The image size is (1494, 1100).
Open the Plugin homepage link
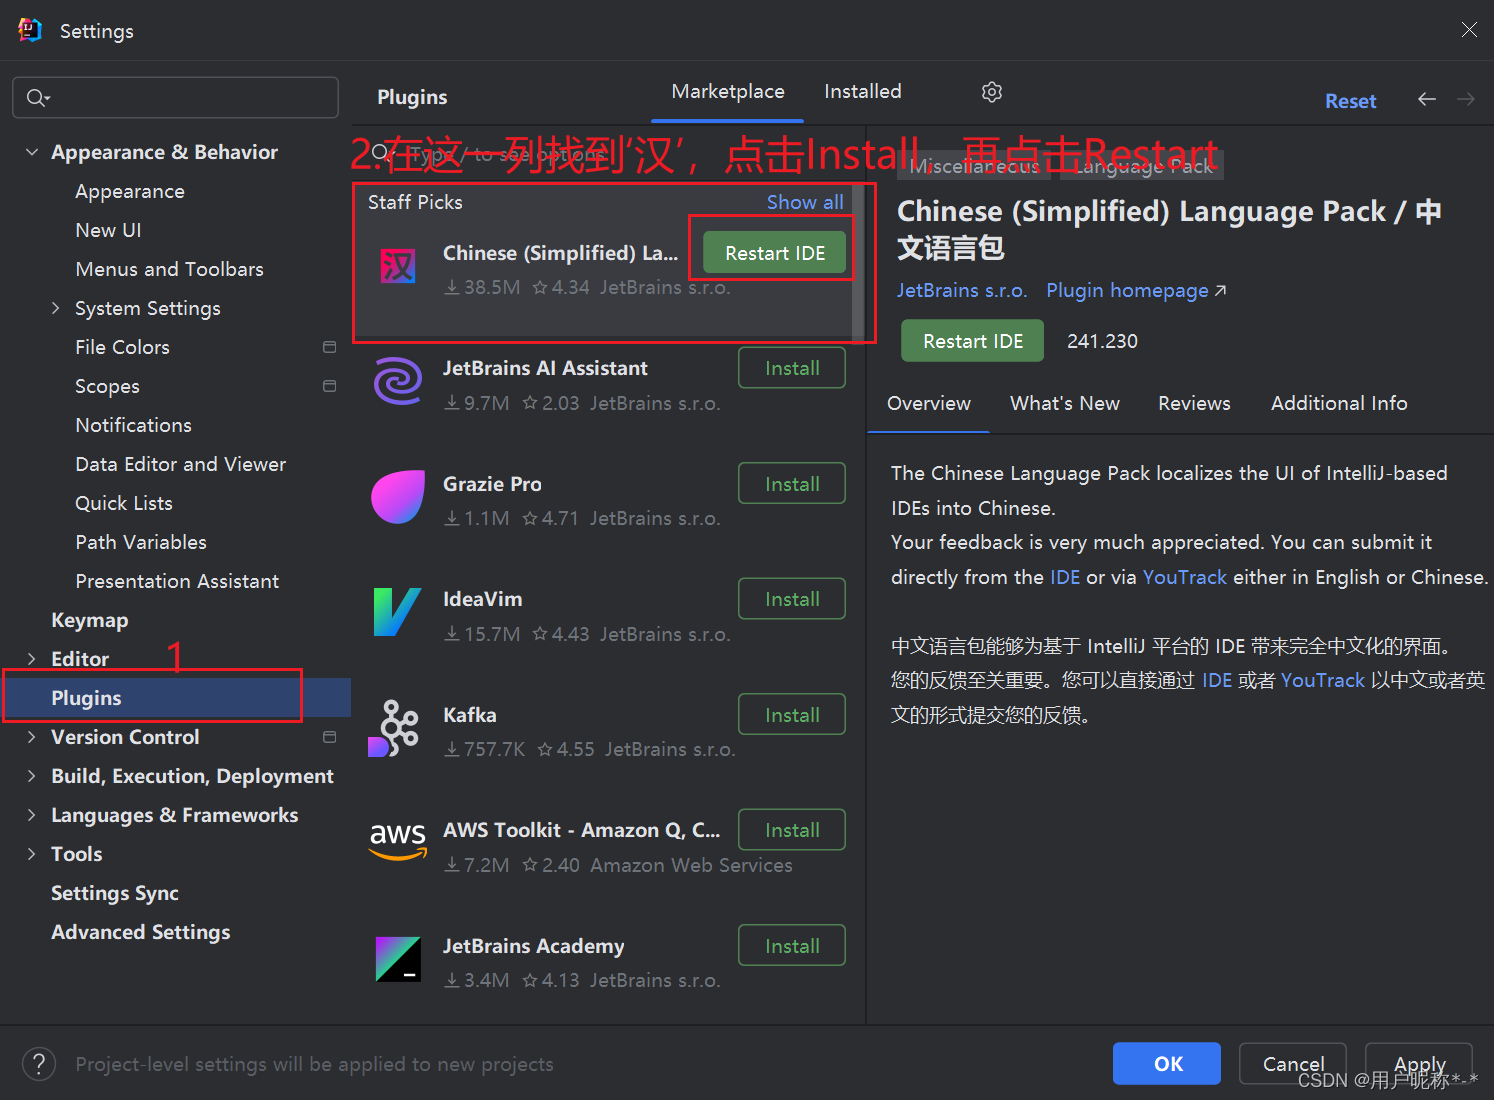point(1136,290)
